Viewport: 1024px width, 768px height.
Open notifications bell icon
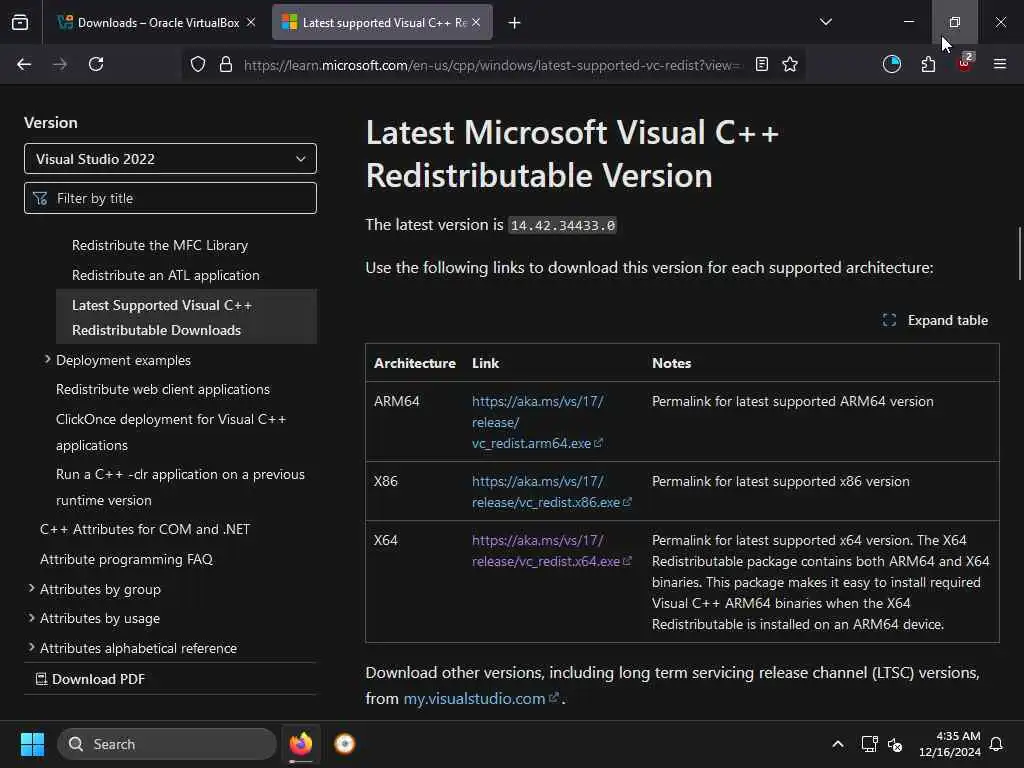coord(997,744)
